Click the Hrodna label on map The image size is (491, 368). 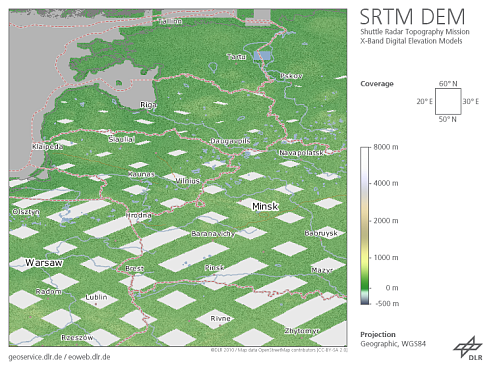coord(139,215)
